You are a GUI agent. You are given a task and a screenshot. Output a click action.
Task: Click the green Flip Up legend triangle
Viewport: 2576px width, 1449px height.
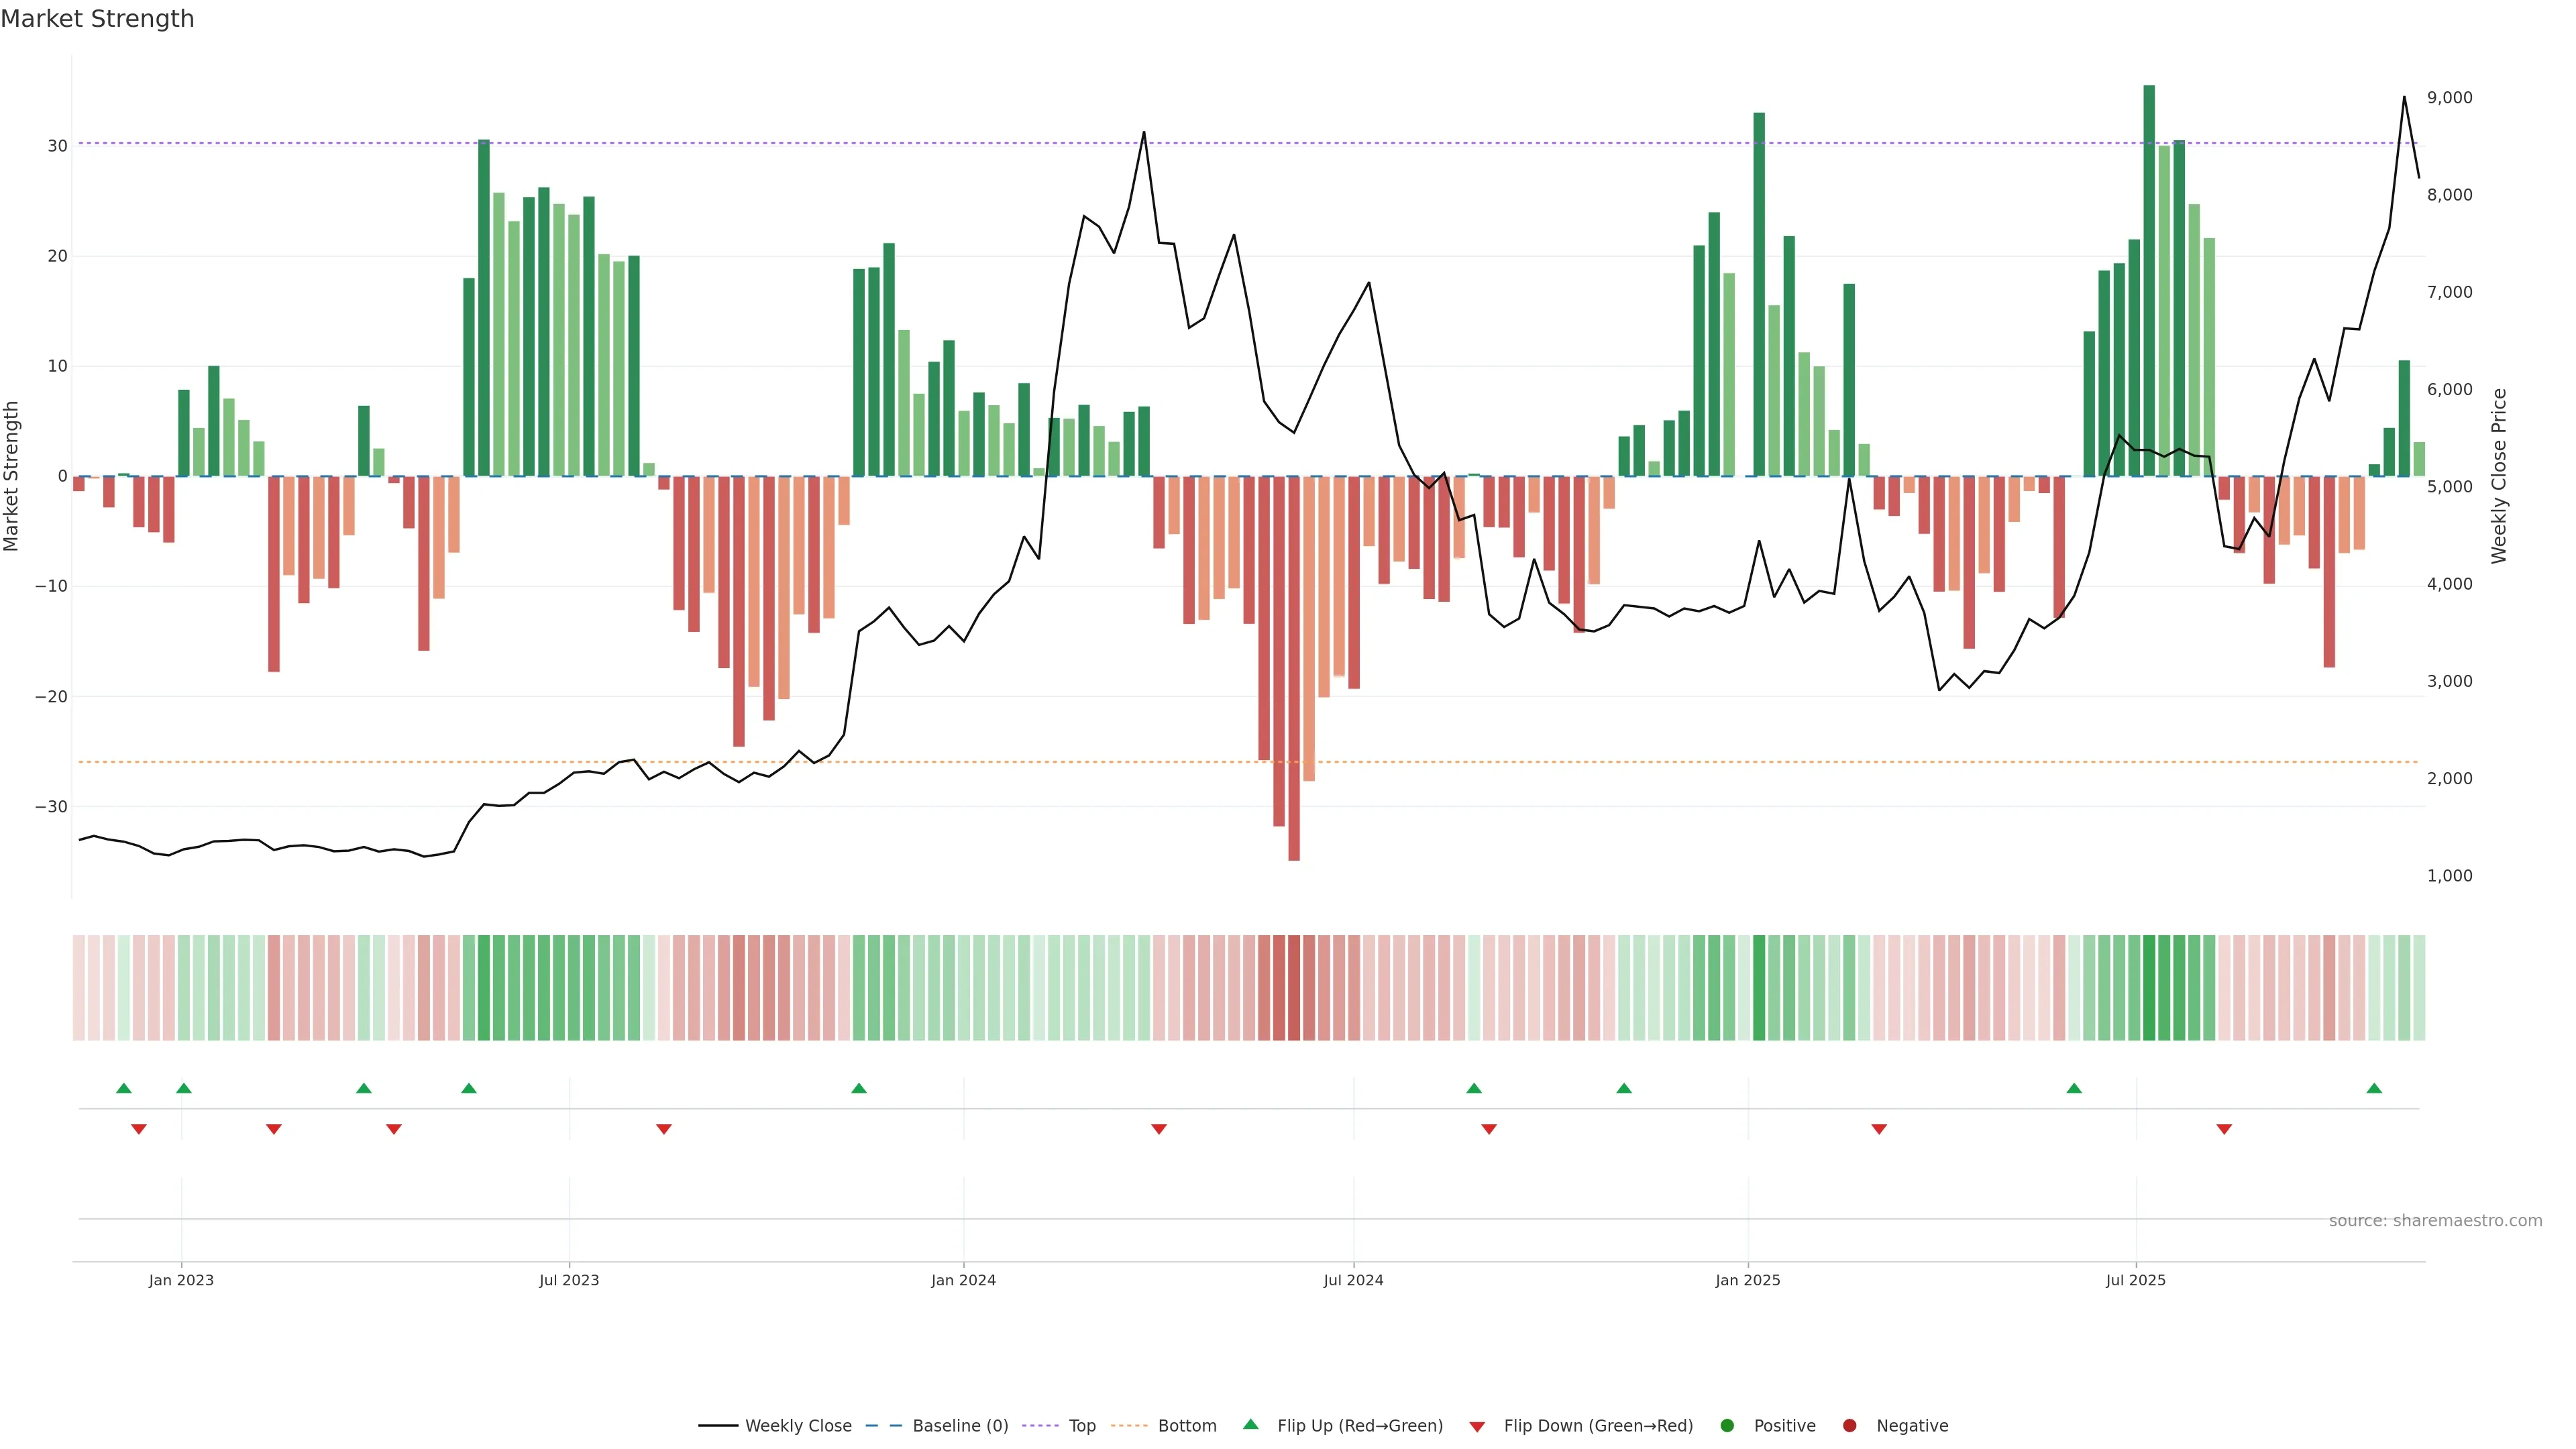pos(1250,1425)
